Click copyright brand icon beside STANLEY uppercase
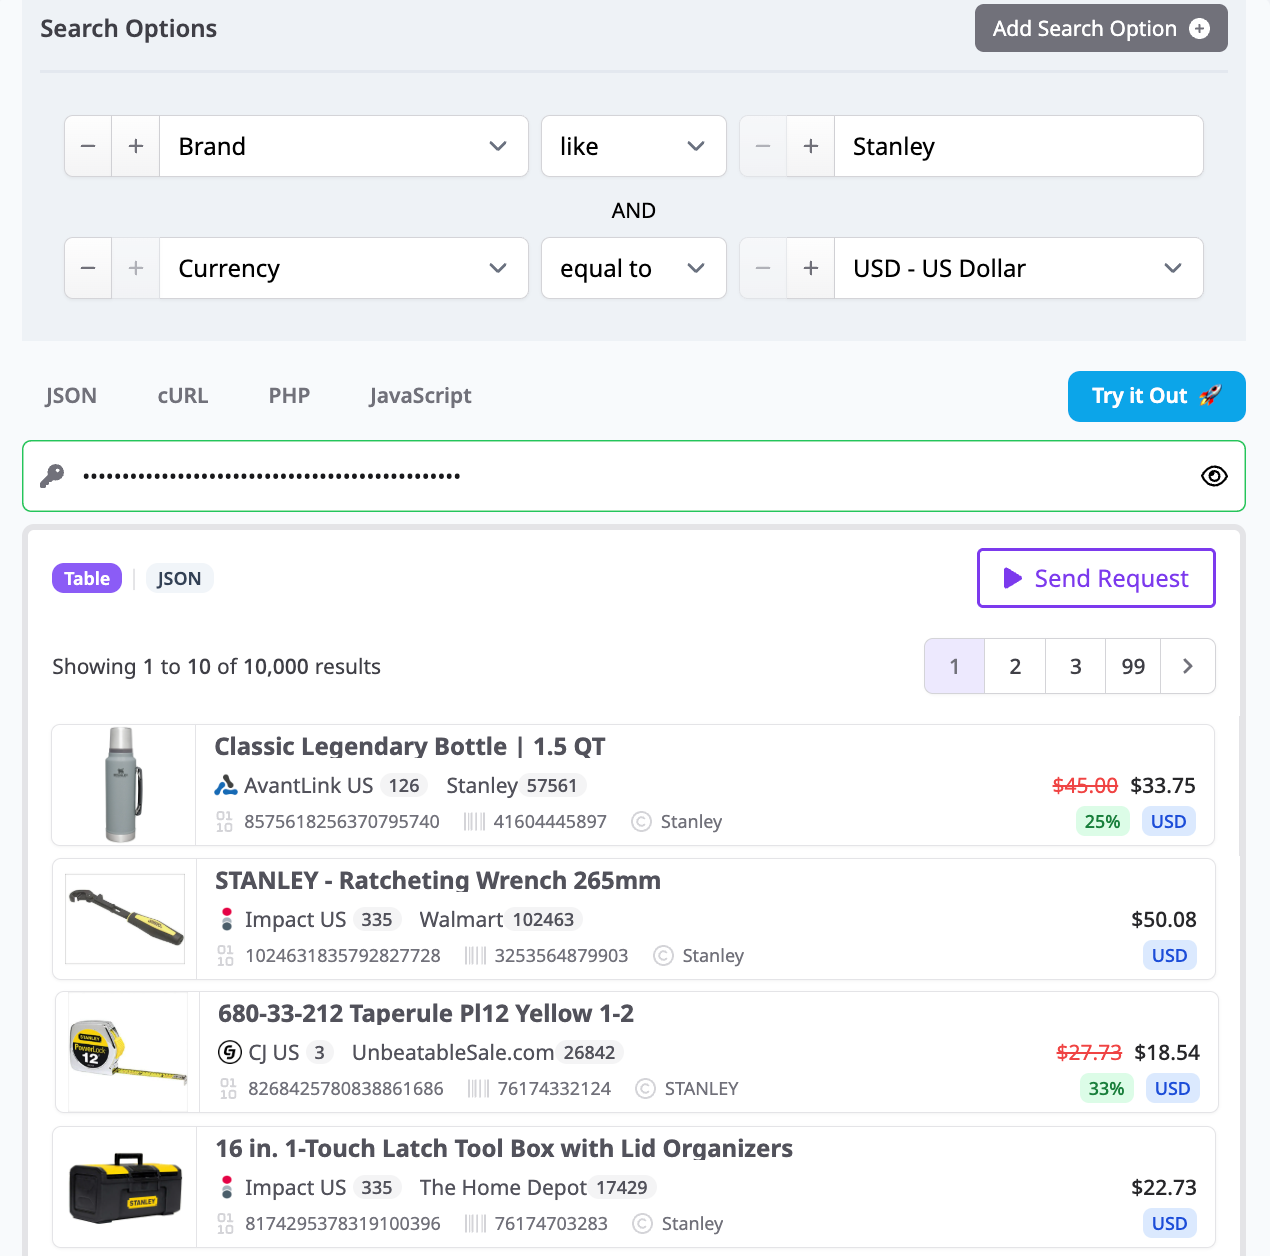1270x1256 pixels. tap(645, 1089)
